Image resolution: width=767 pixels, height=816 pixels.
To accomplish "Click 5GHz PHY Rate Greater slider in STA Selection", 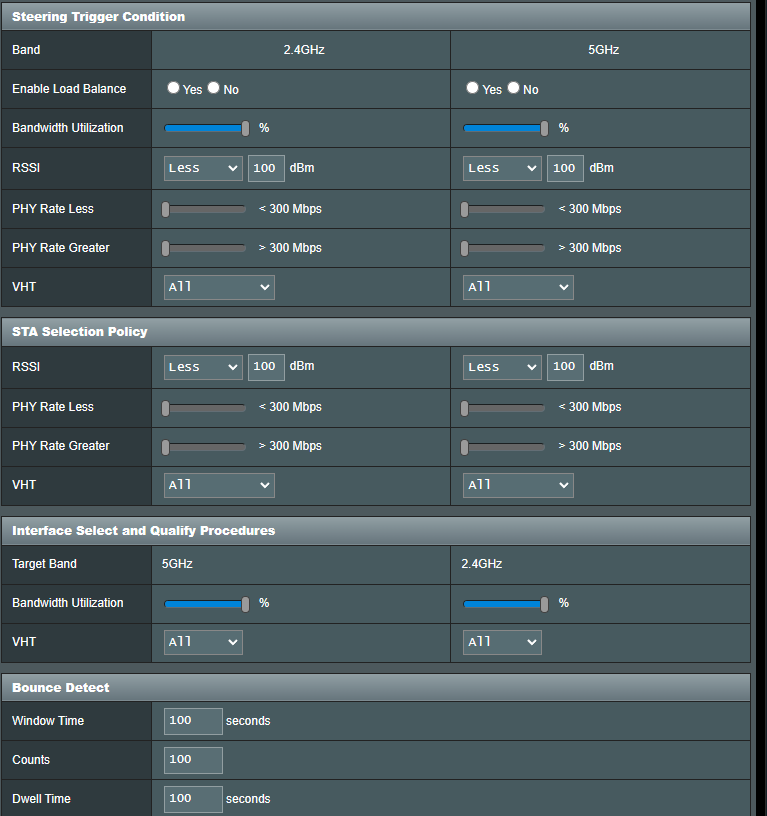I will [x=503, y=447].
